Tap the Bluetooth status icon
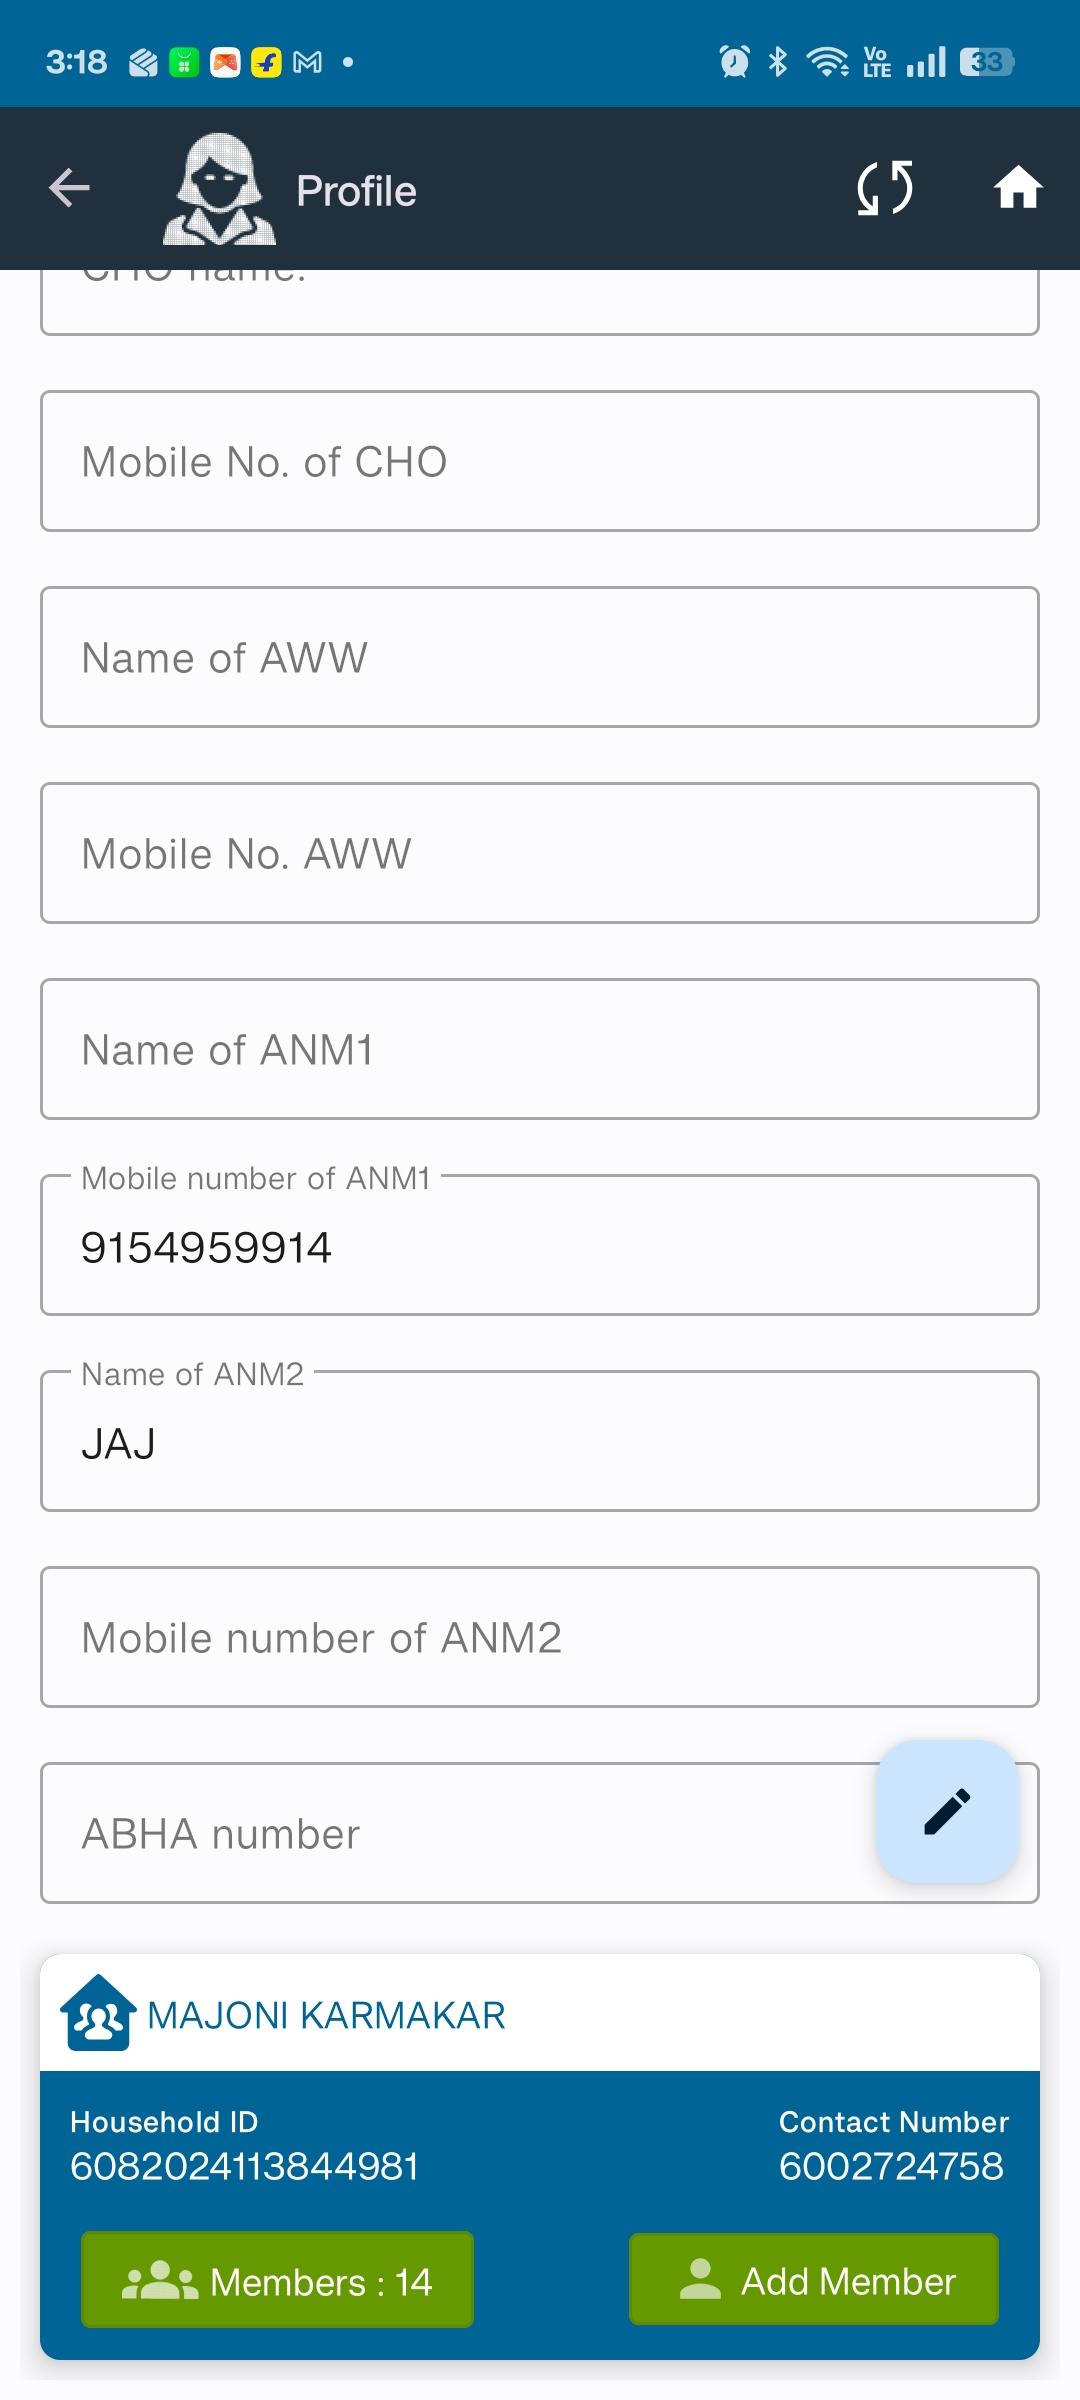Viewport: 1080px width, 2400px height. [778, 62]
